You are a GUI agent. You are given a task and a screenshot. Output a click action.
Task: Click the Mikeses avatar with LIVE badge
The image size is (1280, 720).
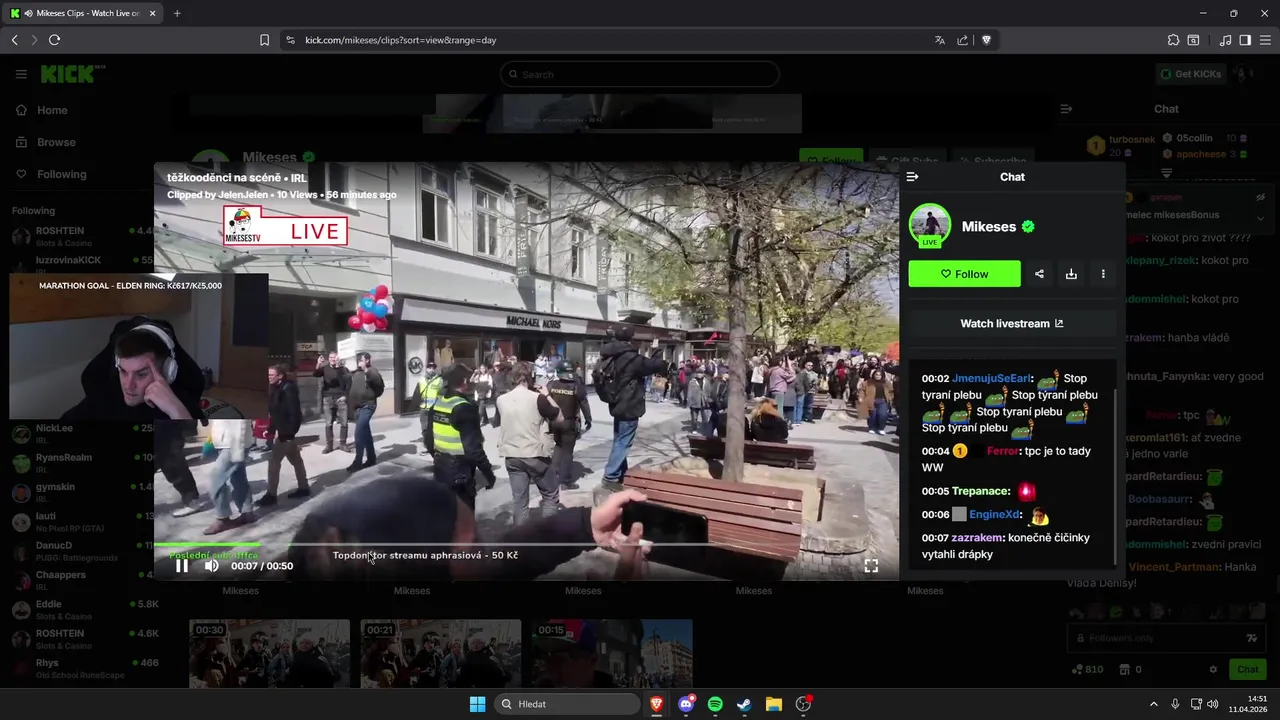coord(930,226)
